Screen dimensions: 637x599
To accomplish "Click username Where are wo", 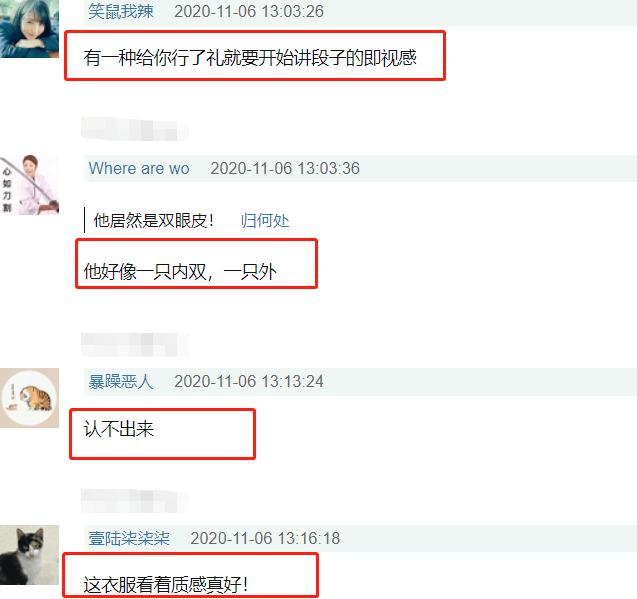I will tap(139, 168).
